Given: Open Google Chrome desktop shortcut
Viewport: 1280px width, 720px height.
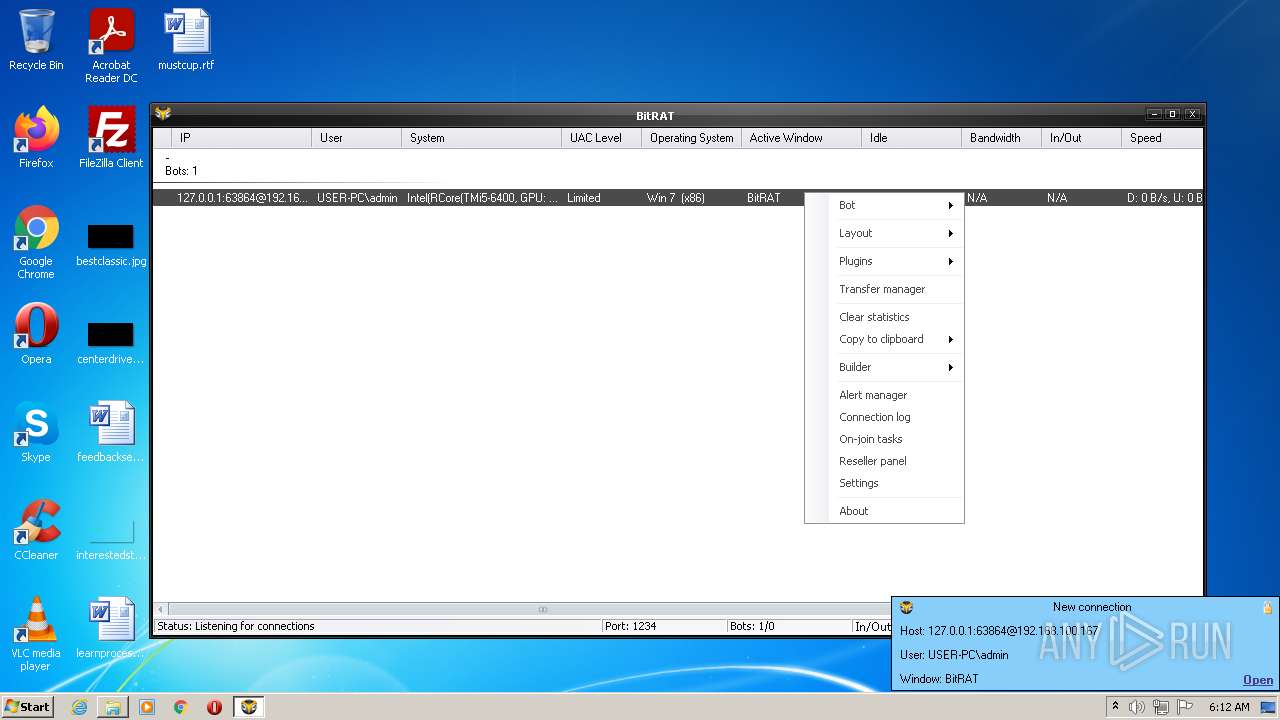Looking at the screenshot, I should [36, 243].
